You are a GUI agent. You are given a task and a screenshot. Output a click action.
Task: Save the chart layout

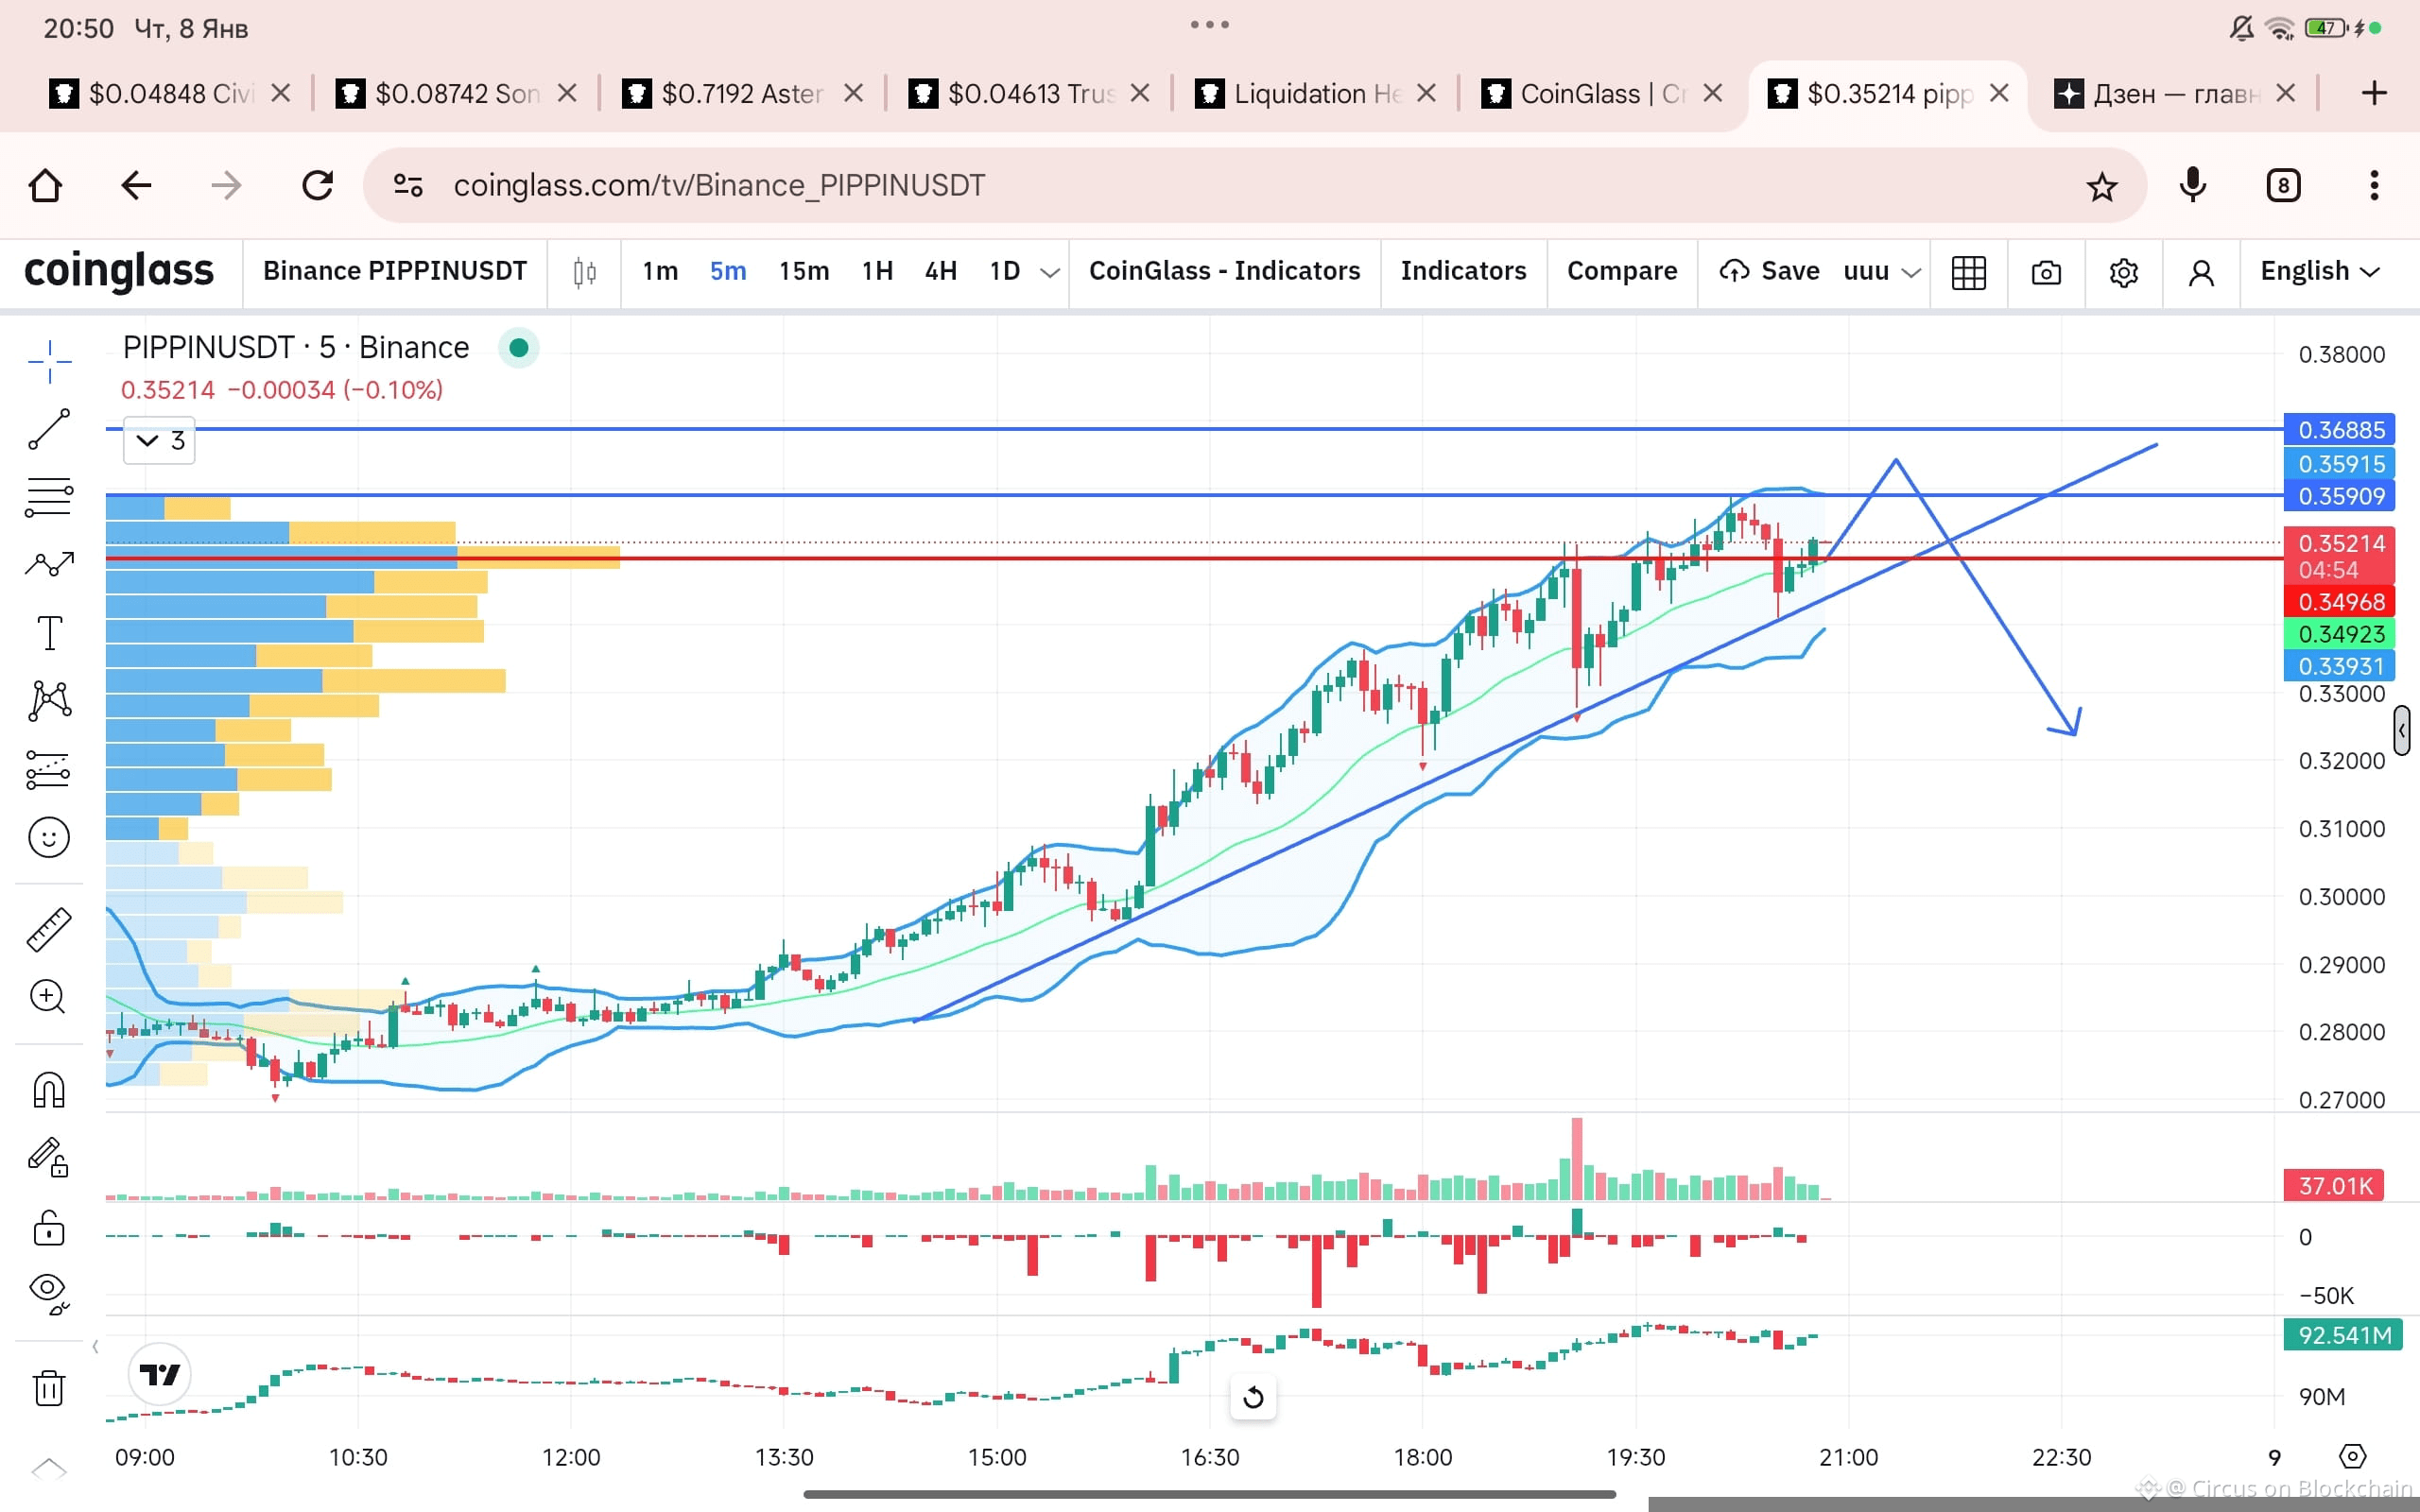pos(1769,271)
